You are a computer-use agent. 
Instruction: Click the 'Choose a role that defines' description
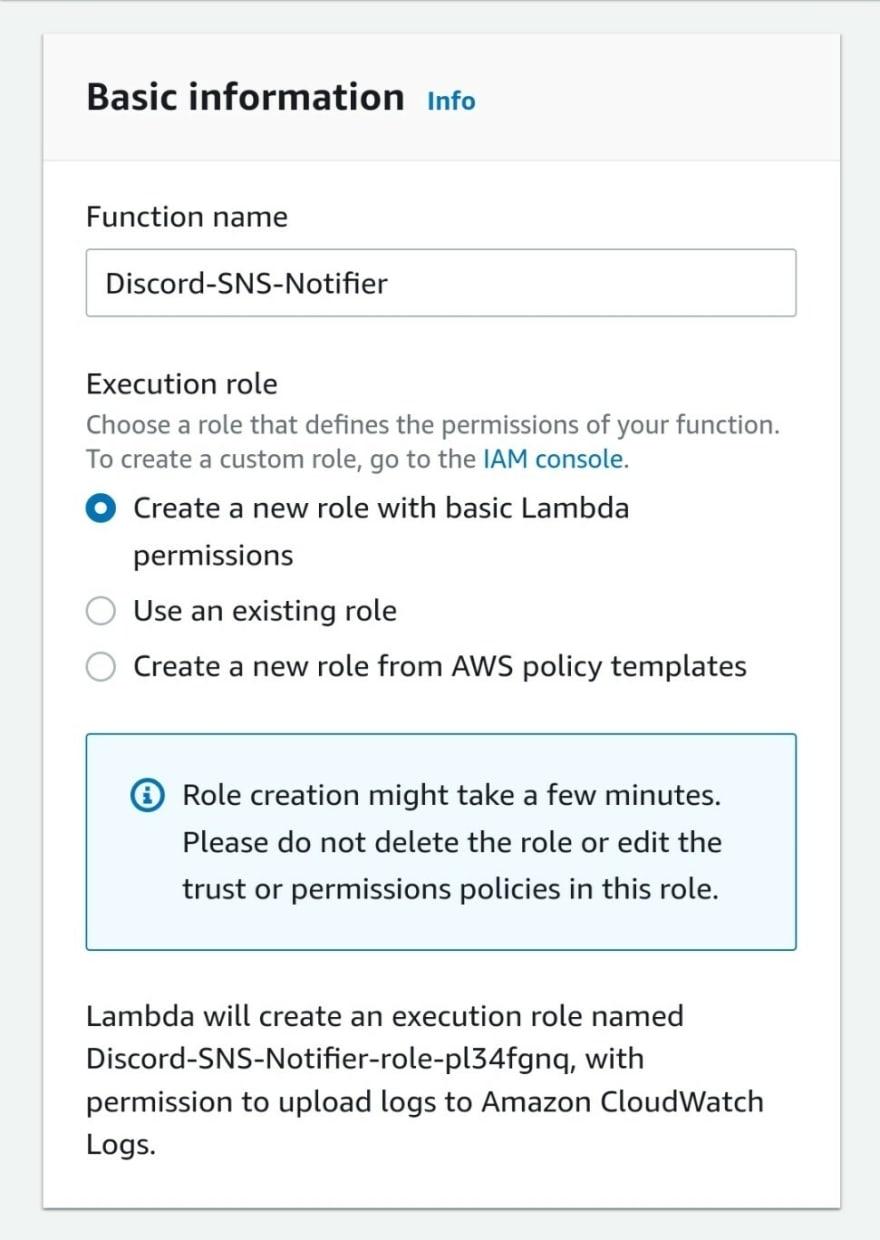[x=433, y=442]
